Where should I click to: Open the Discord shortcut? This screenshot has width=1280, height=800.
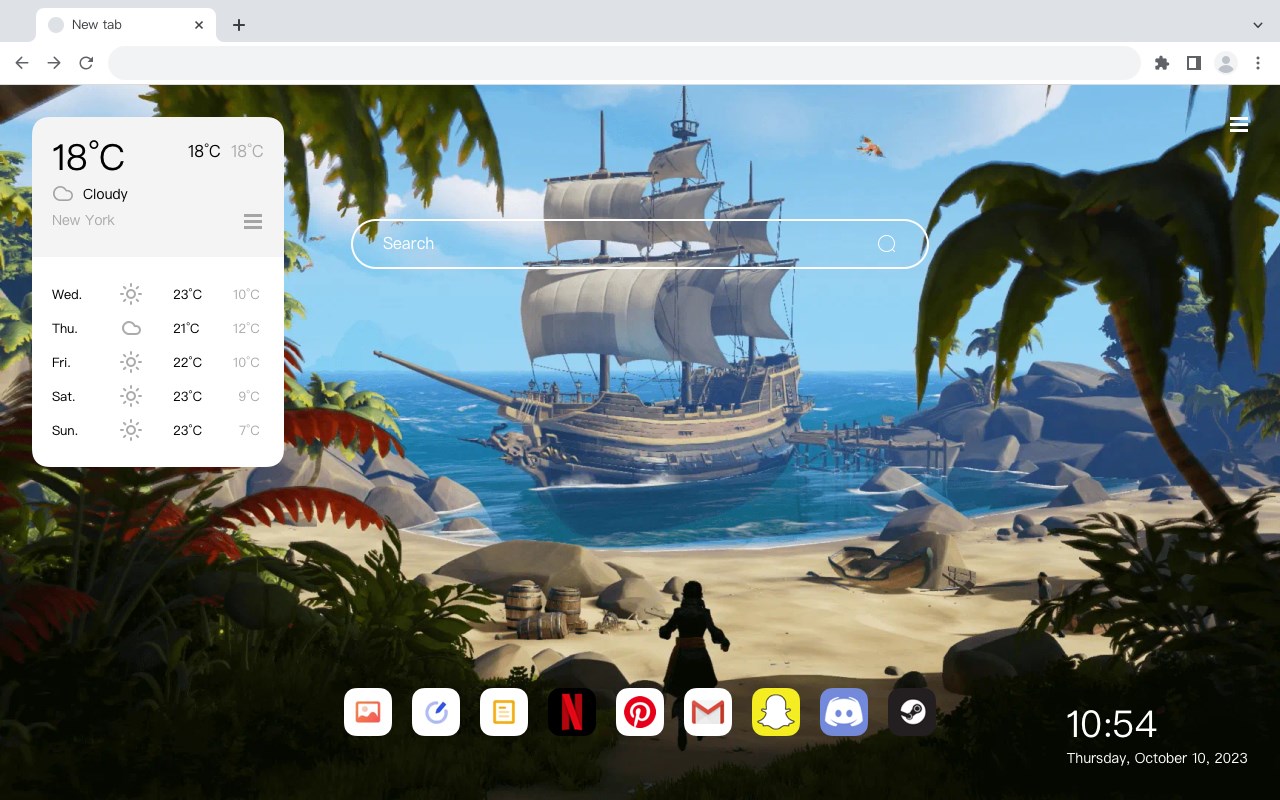coord(844,712)
